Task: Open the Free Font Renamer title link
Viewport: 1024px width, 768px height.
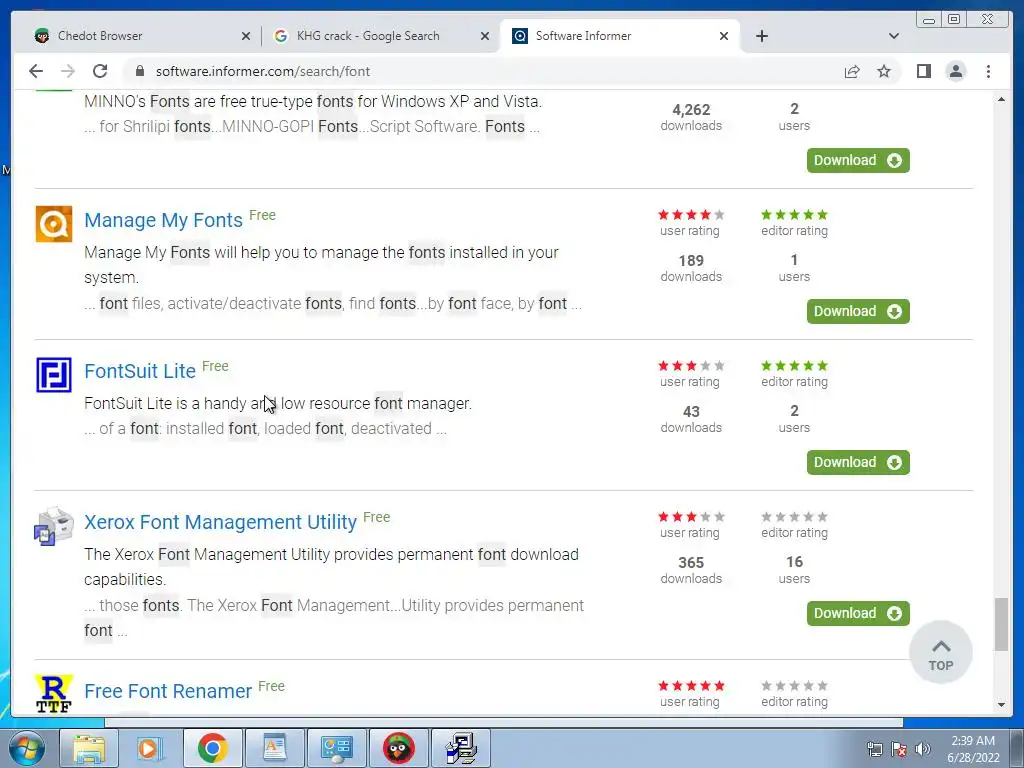Action: (x=168, y=691)
